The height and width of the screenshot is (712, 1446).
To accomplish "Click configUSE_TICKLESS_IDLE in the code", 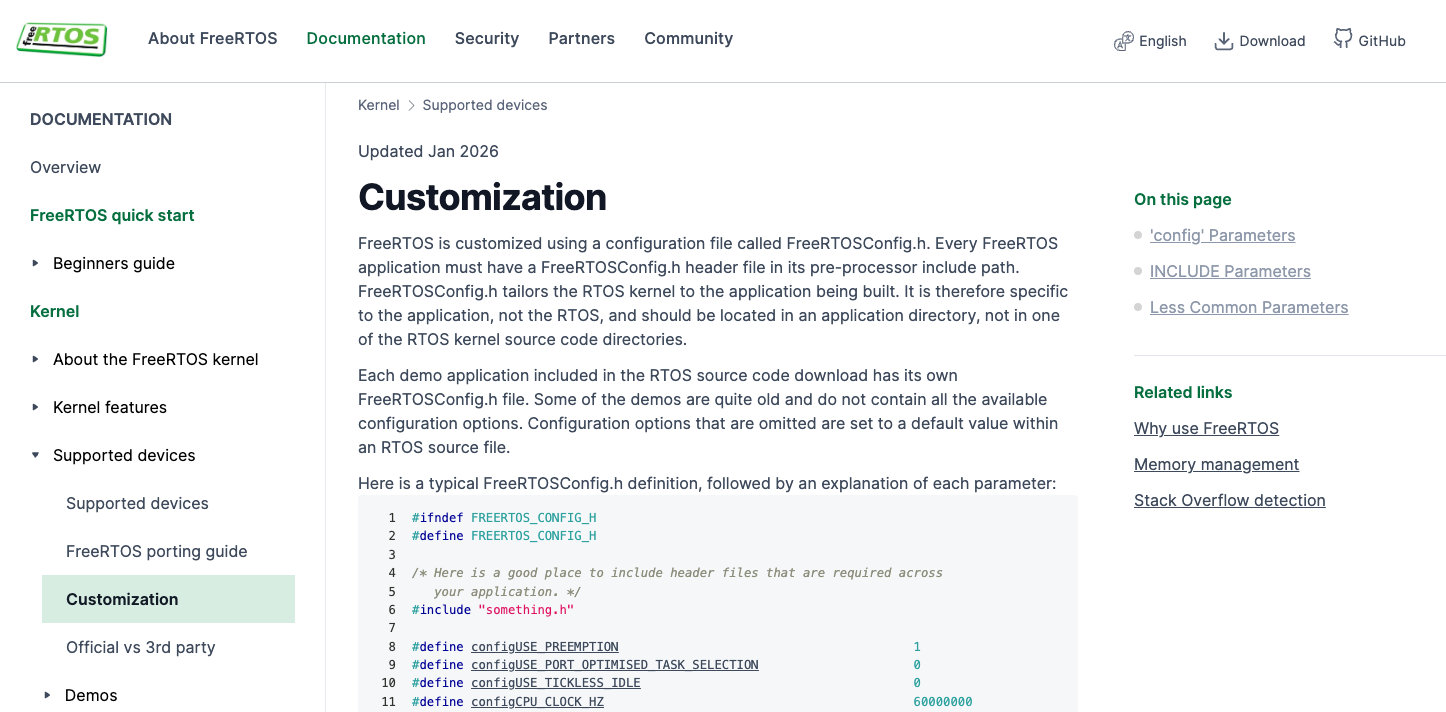I will click(x=556, y=683).
